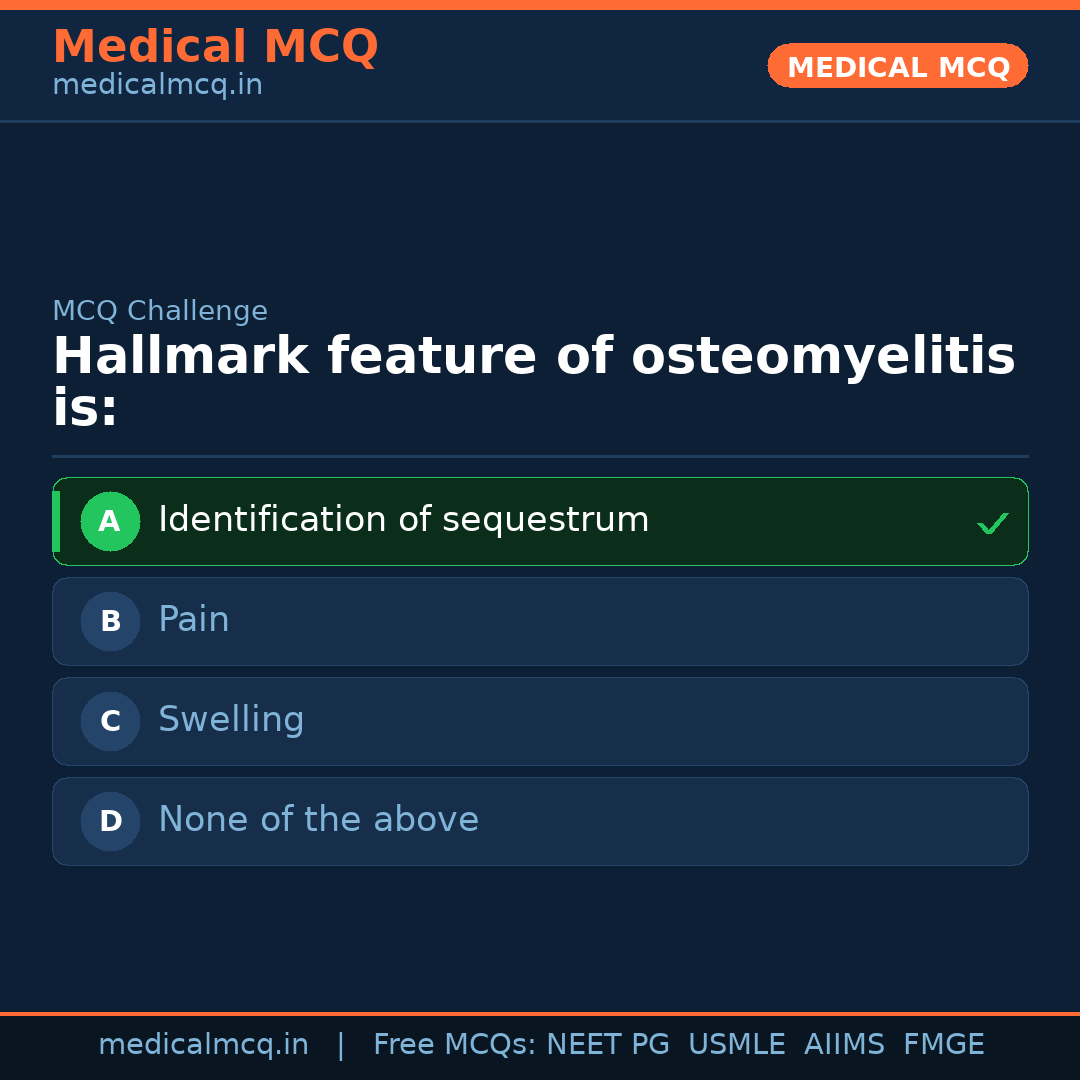Expand the MCQ Challenge section

160,311
